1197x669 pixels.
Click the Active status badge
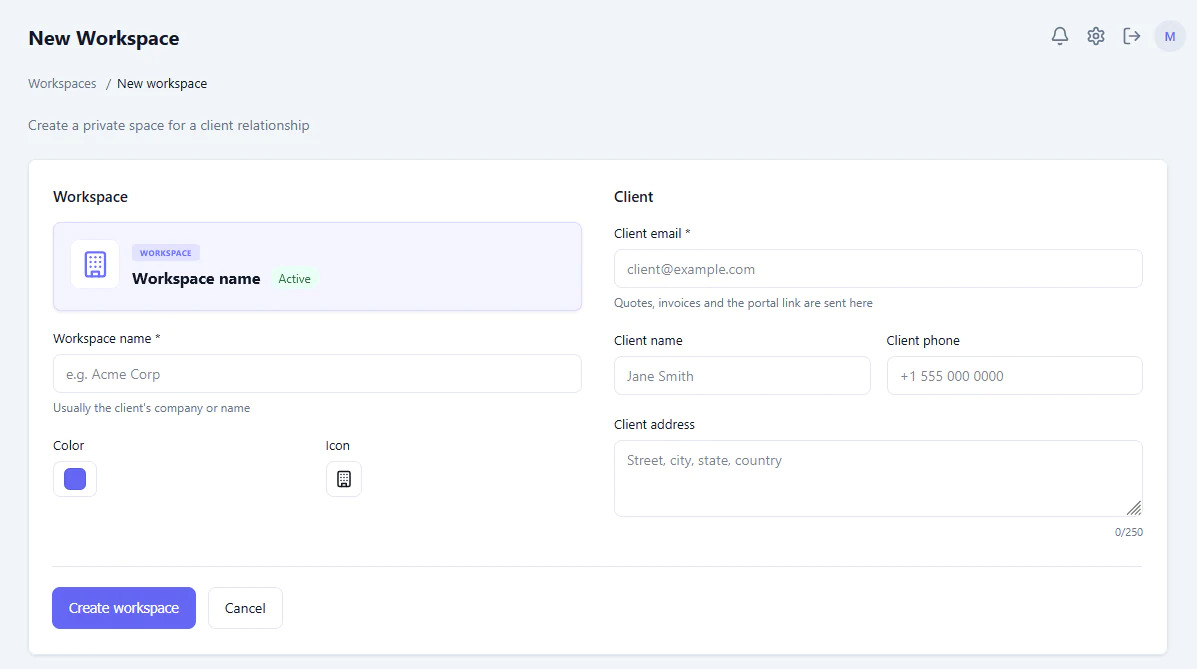294,279
